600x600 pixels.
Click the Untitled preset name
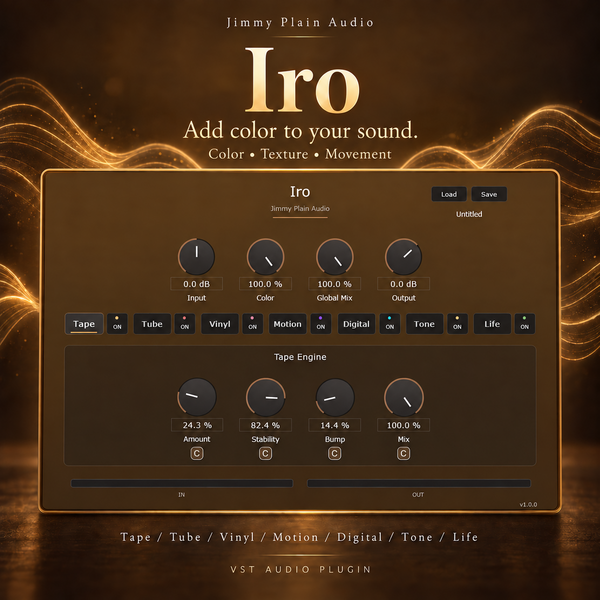click(x=469, y=214)
